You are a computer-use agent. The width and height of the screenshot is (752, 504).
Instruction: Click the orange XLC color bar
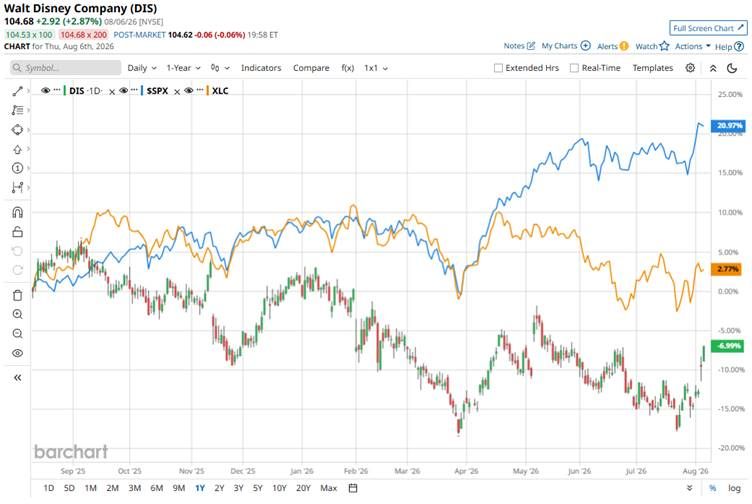click(x=208, y=91)
